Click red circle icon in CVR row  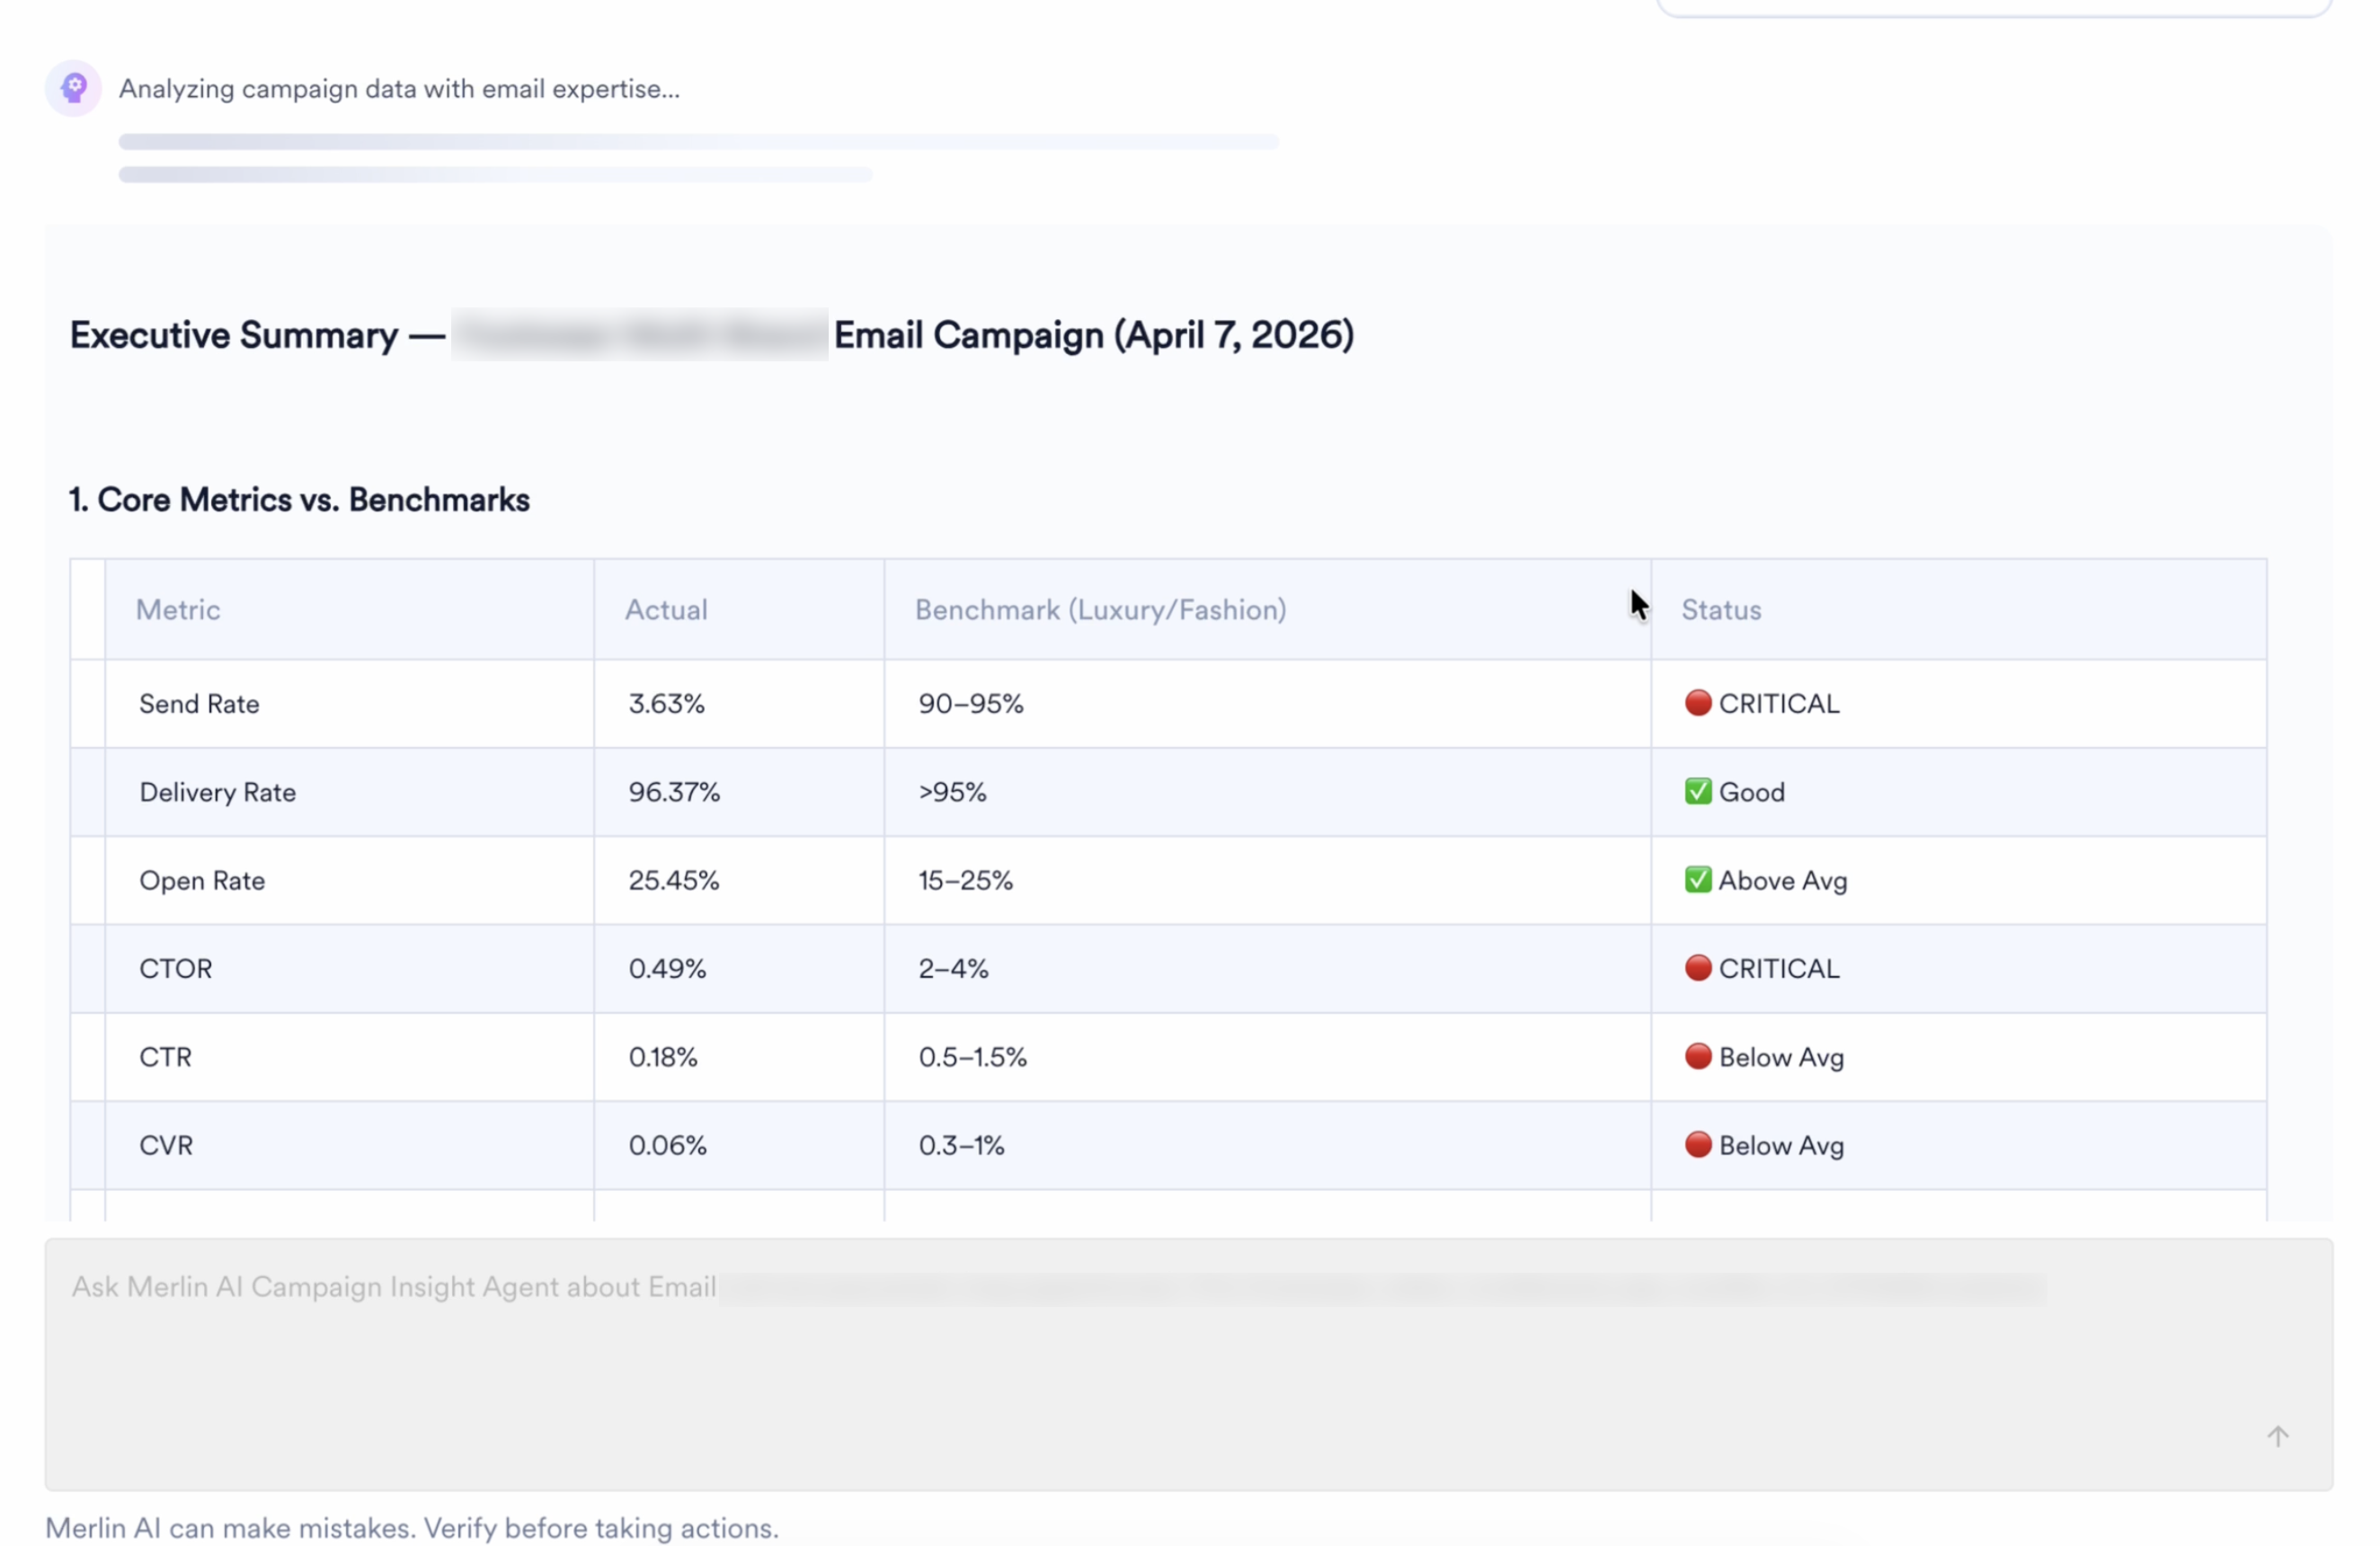[1697, 1144]
